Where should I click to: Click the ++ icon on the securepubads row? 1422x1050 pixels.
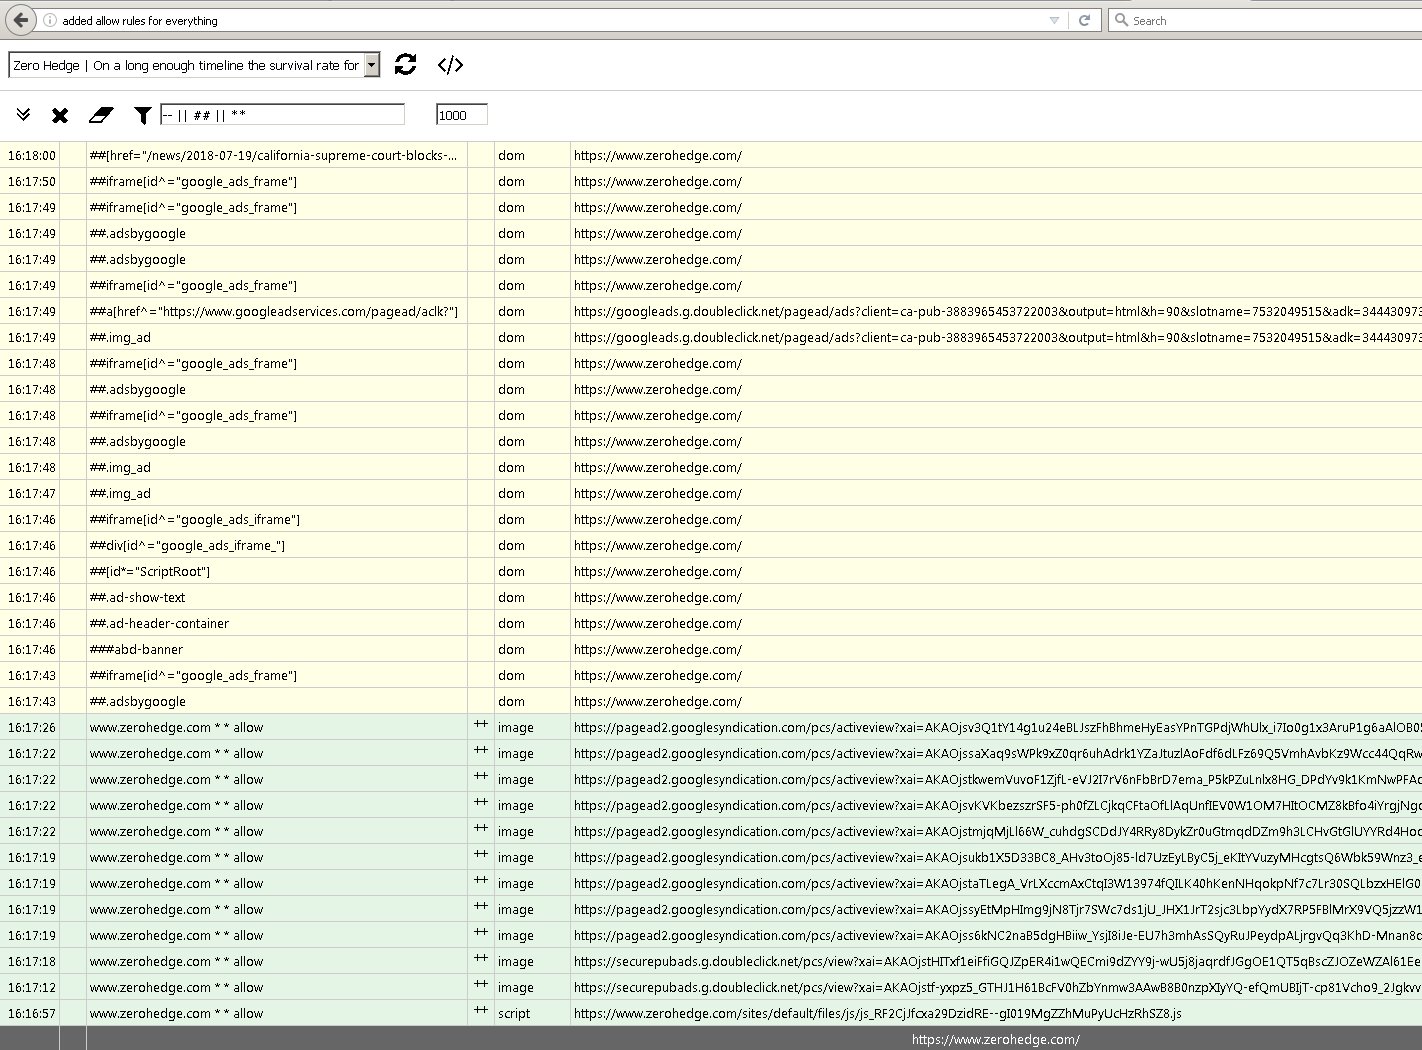(481, 961)
